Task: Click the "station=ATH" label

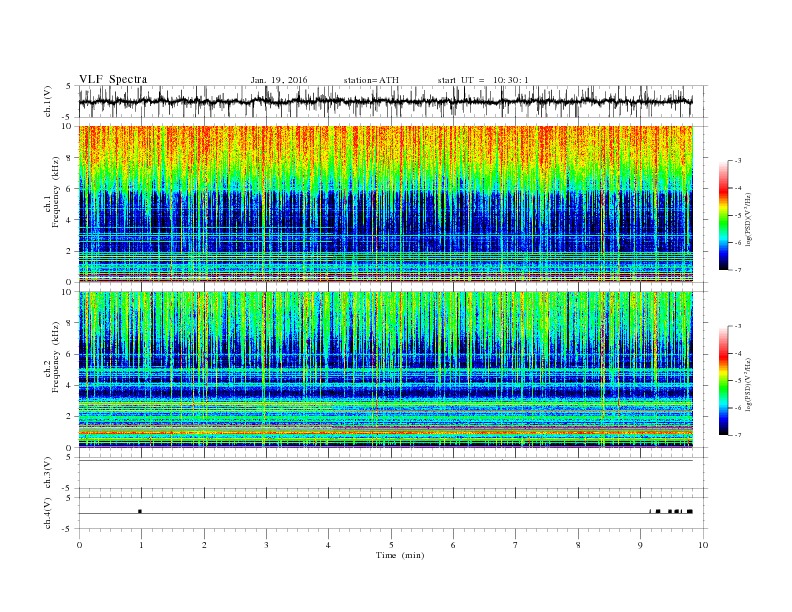Action: pos(371,80)
